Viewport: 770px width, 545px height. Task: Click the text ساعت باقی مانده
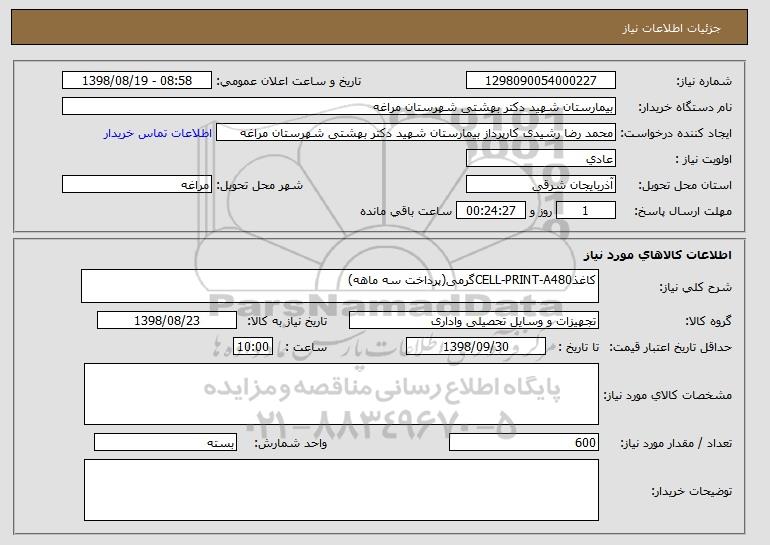point(406,211)
